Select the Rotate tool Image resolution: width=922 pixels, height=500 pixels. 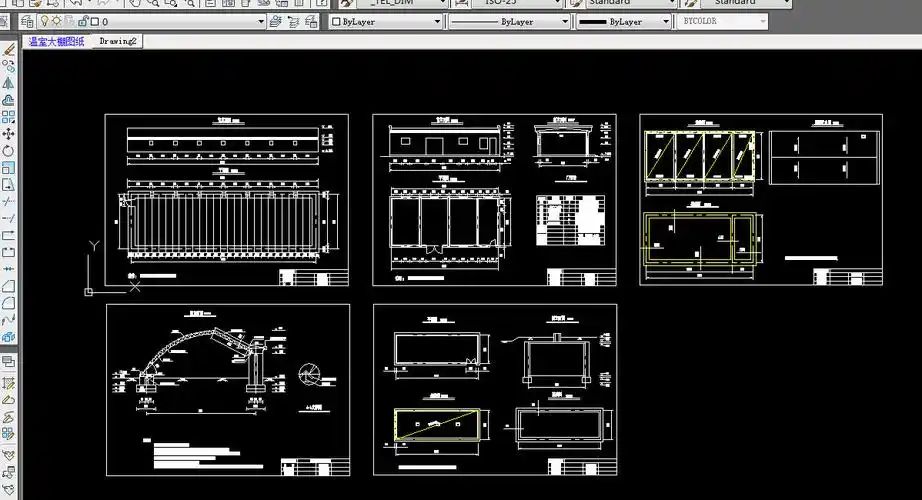pos(9,150)
